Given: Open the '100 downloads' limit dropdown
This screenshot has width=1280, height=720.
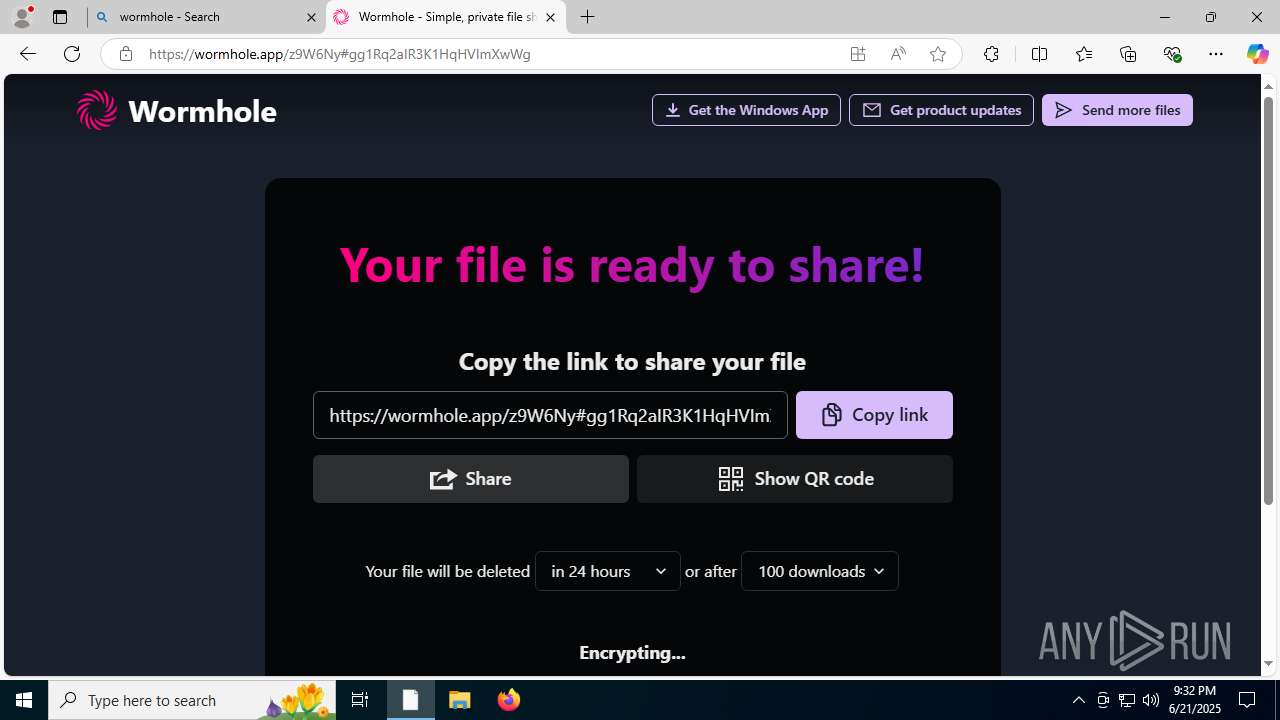Looking at the screenshot, I should [x=820, y=571].
